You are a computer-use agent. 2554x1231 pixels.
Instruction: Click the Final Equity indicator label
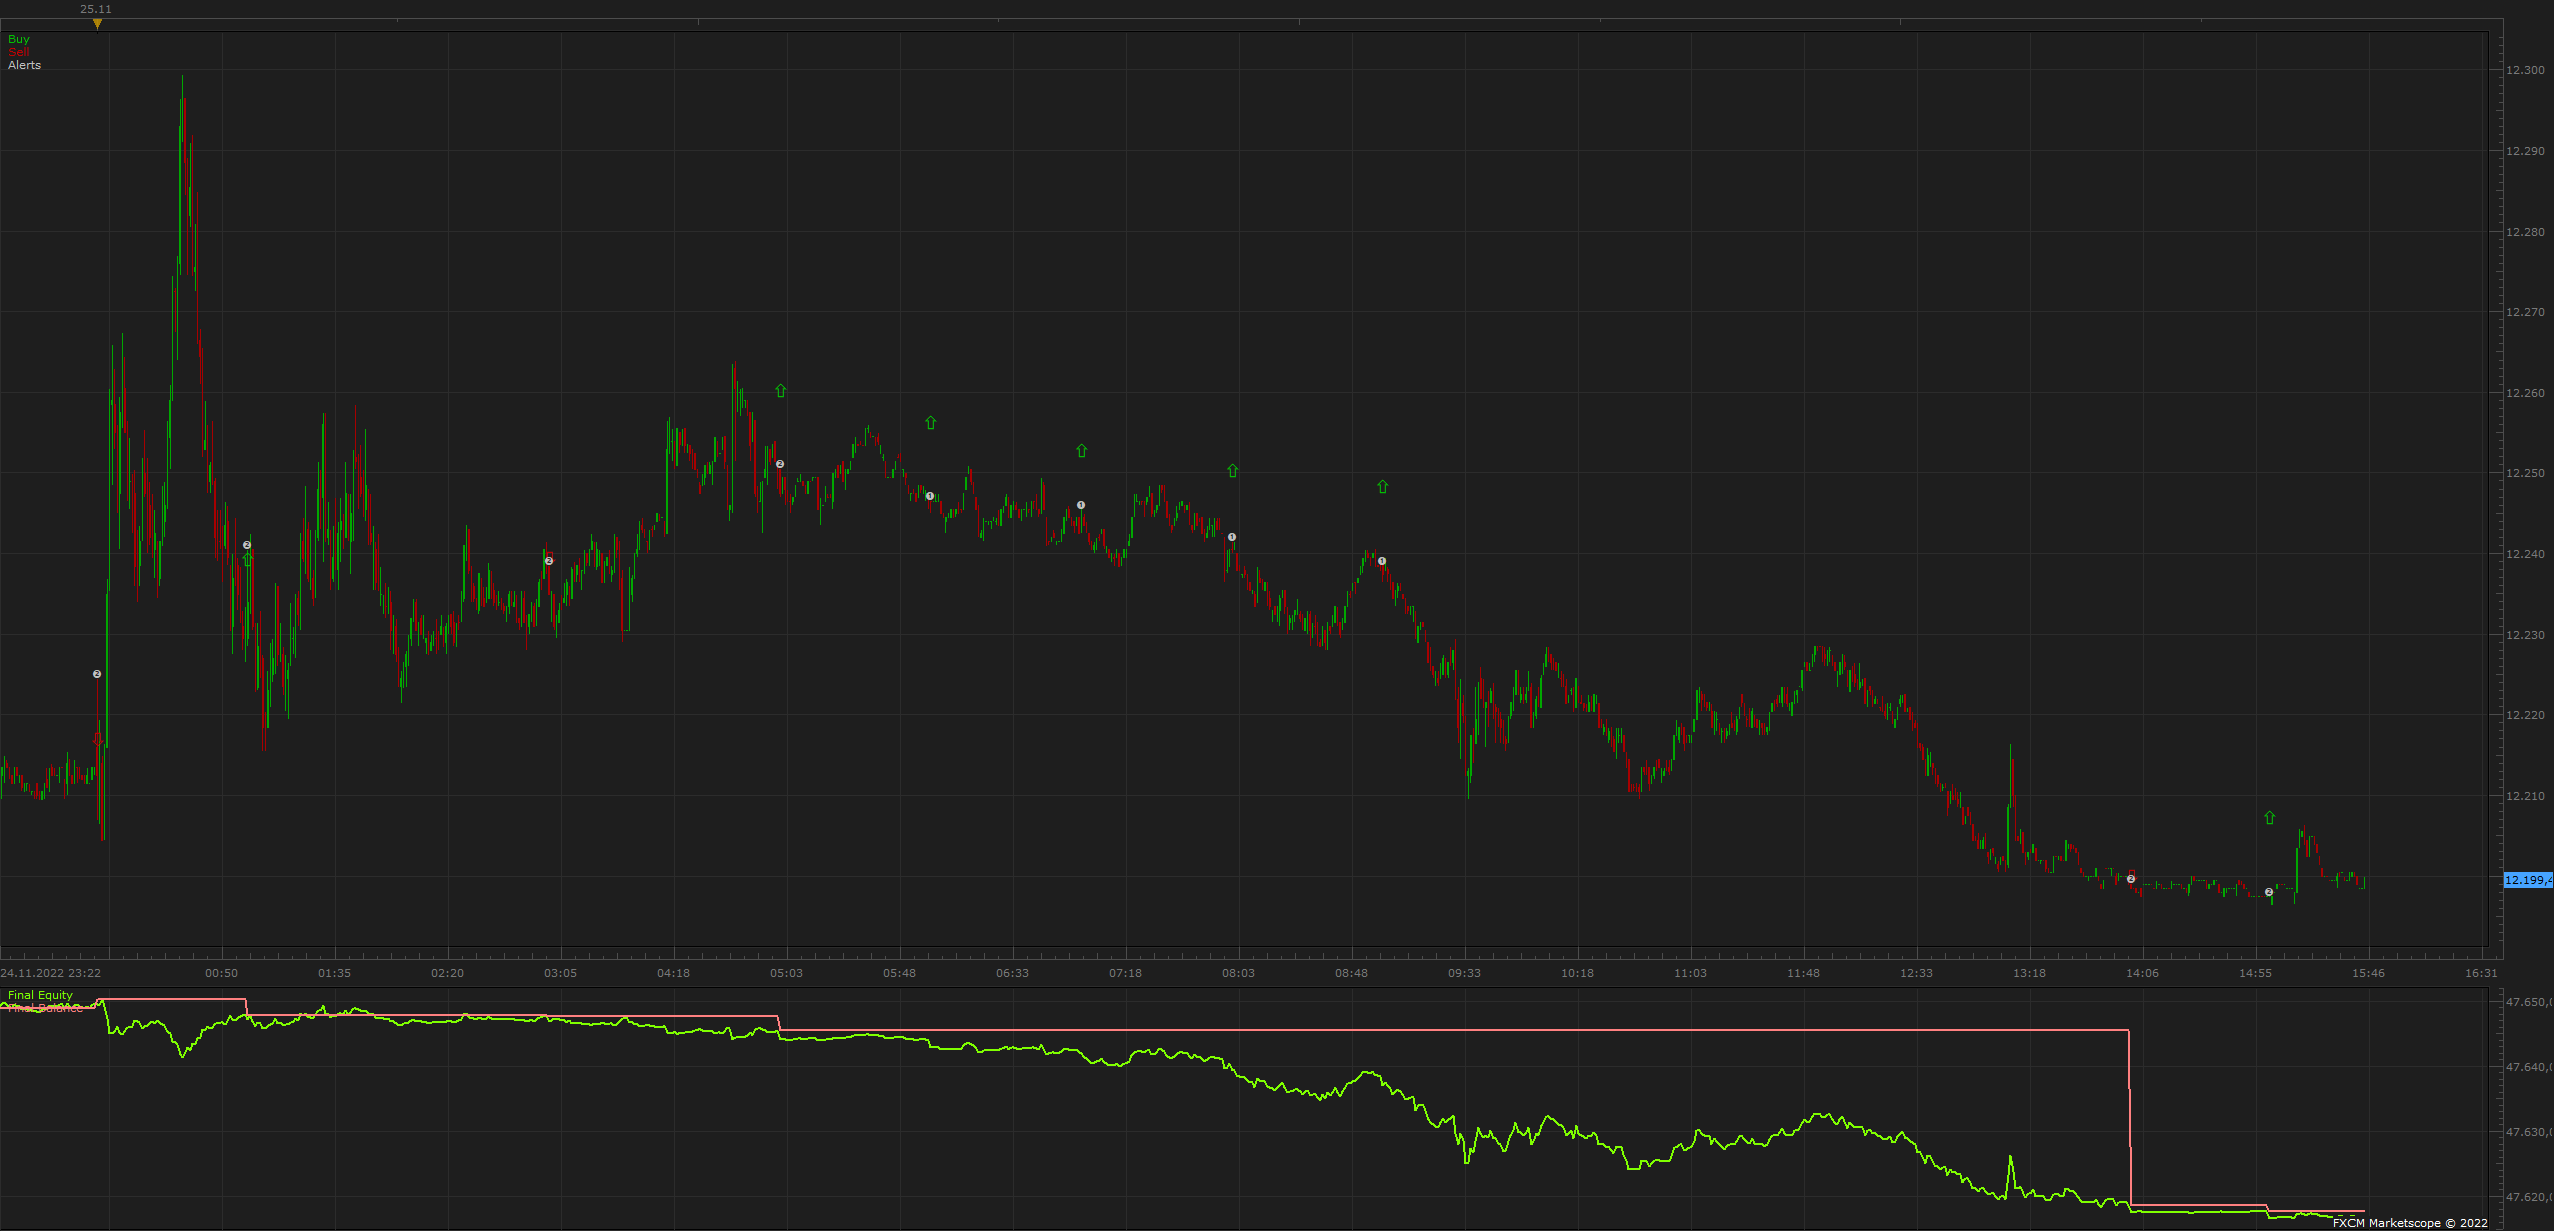[40, 995]
